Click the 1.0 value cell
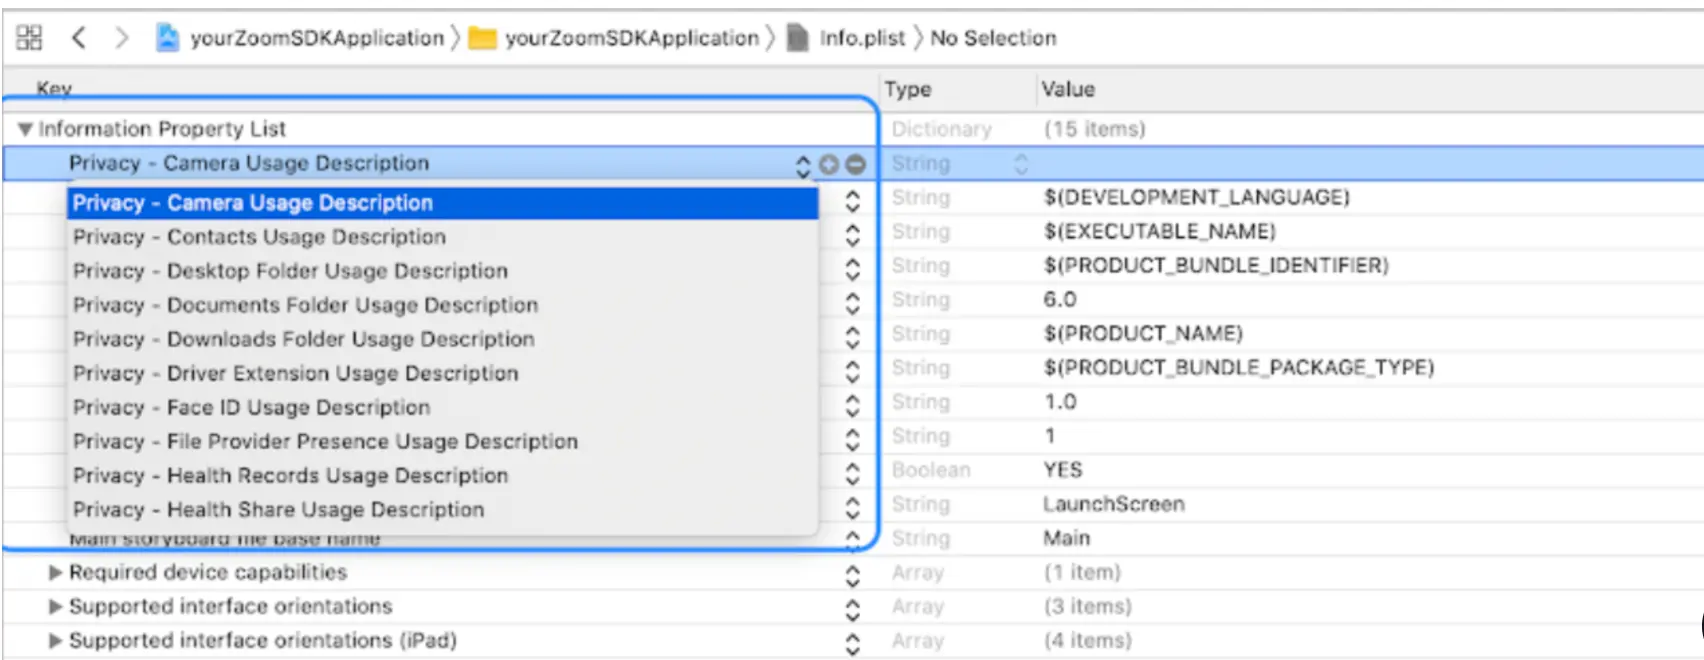 pyautogui.click(x=1060, y=401)
